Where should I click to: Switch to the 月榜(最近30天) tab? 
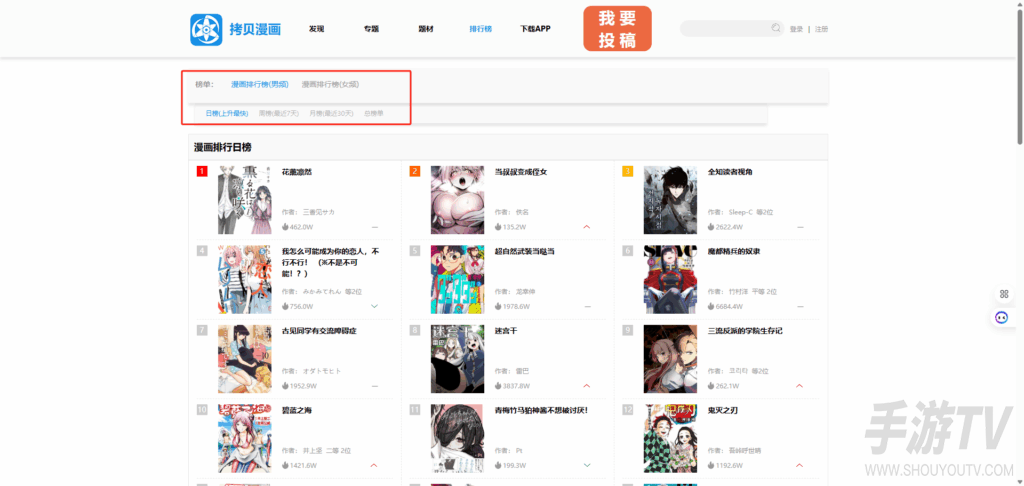(332, 114)
